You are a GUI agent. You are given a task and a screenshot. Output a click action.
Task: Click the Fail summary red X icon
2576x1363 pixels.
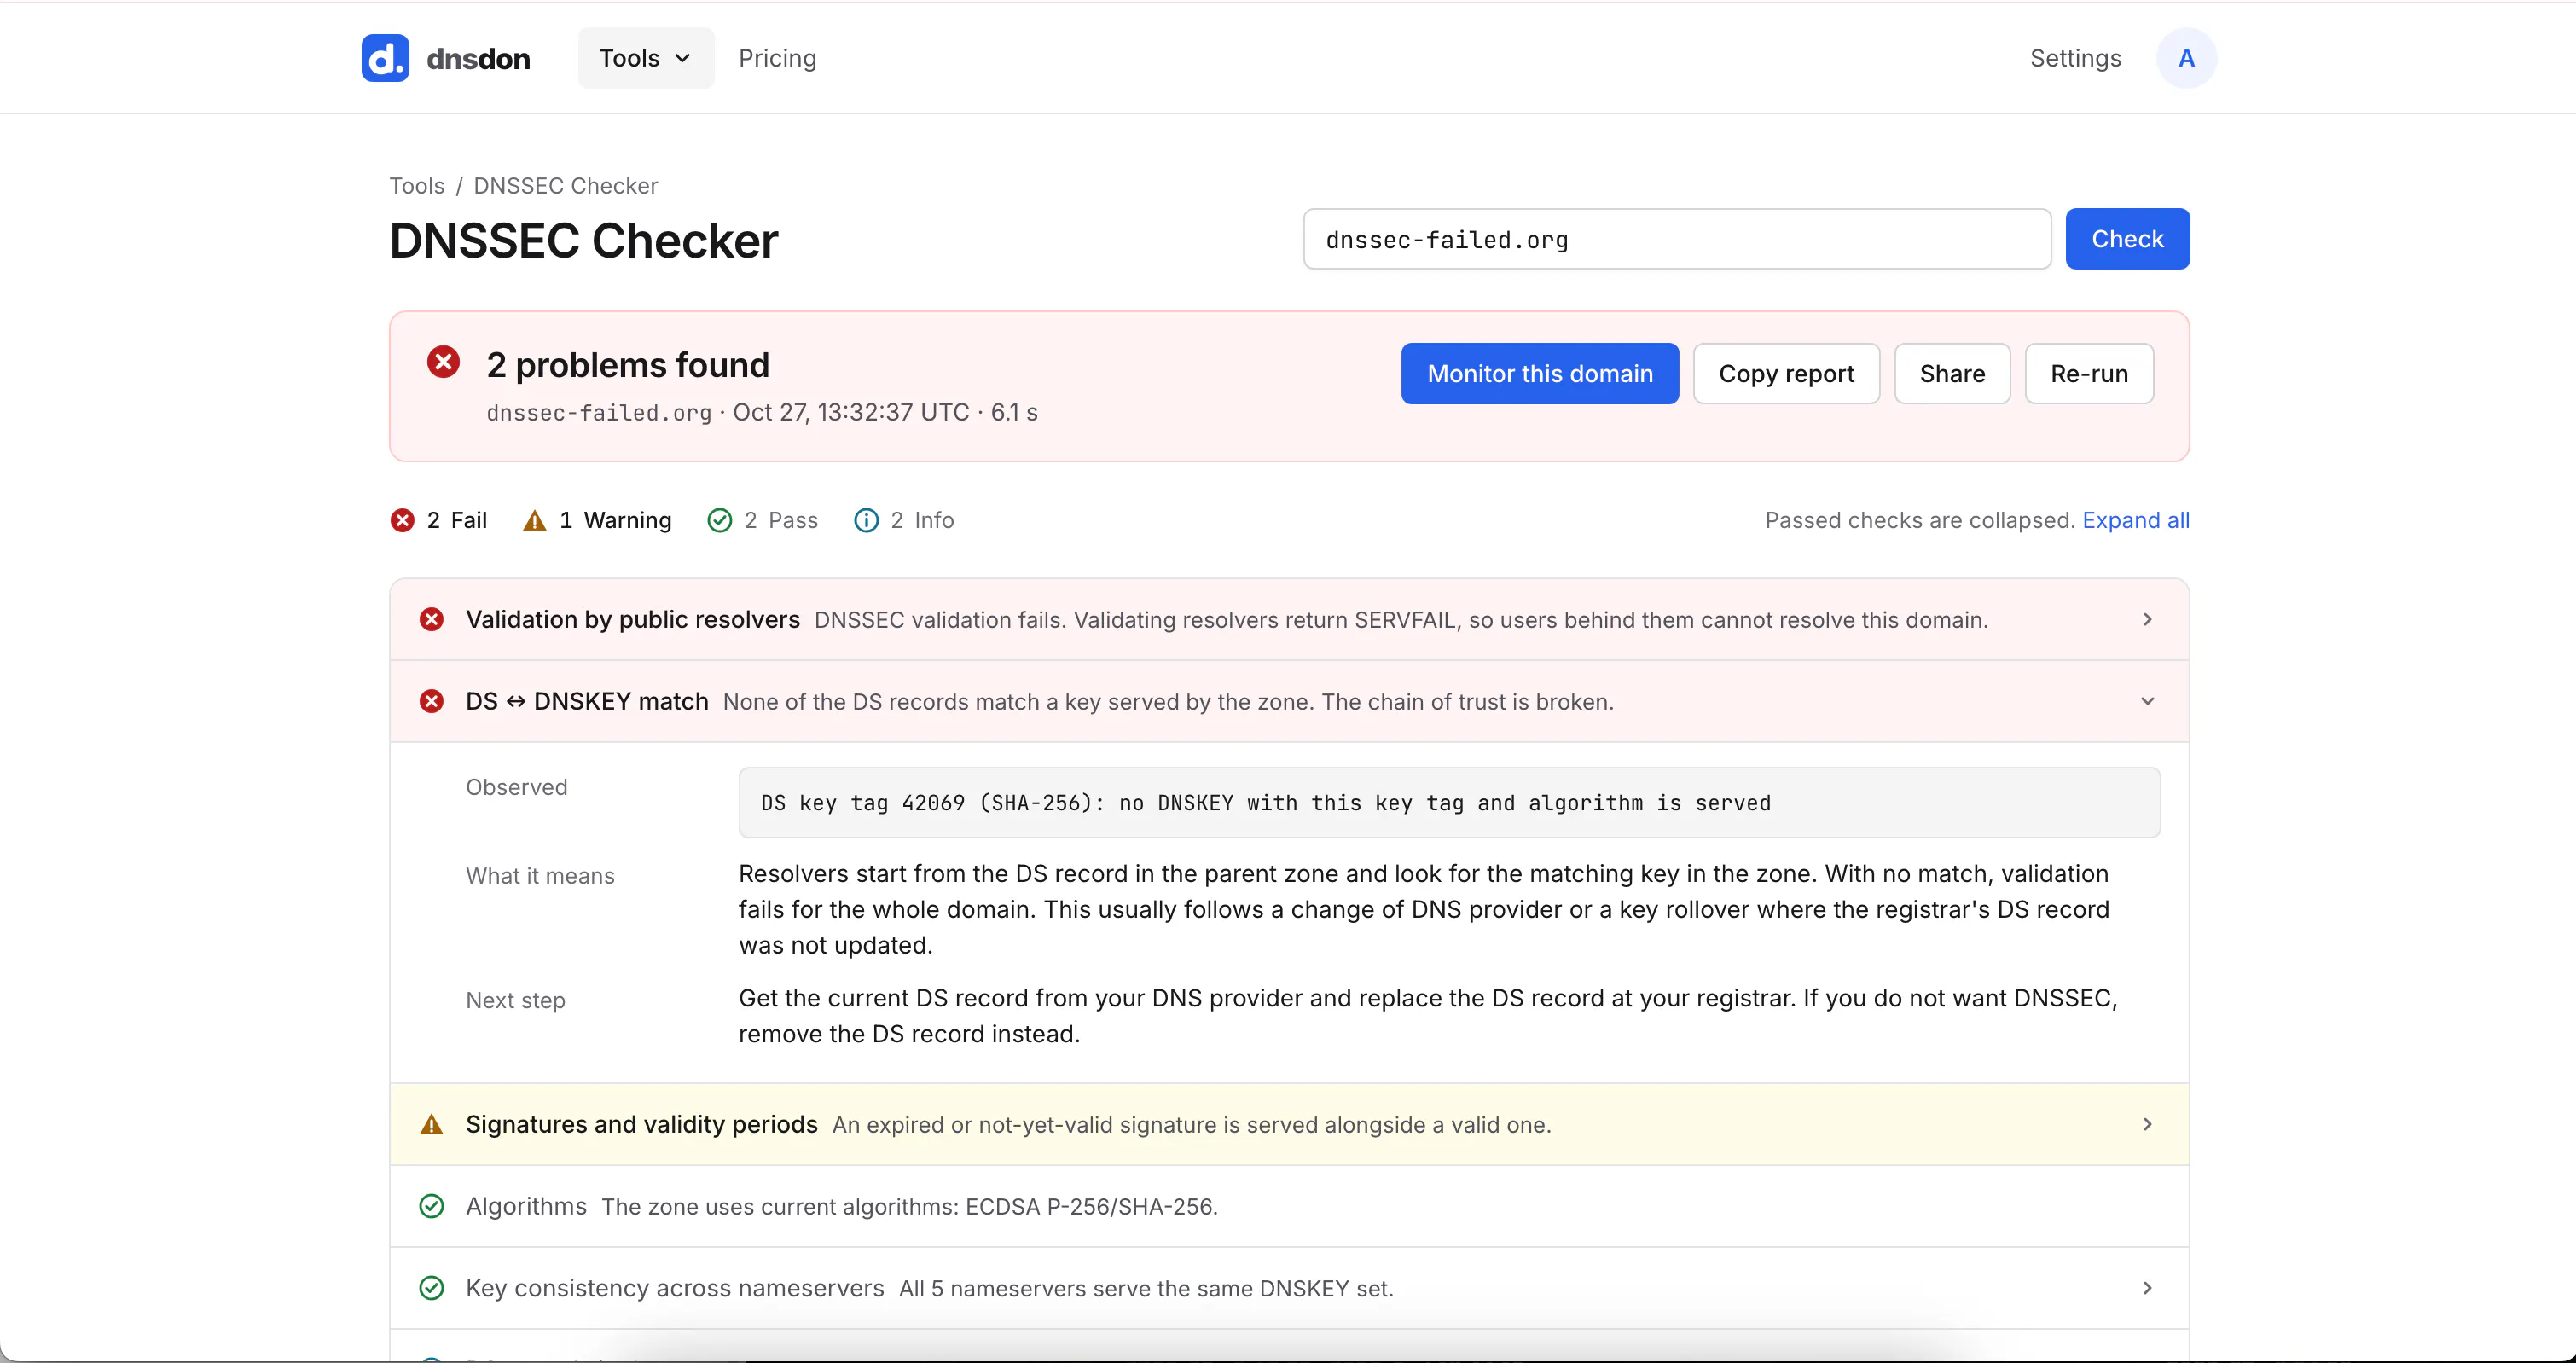(x=402, y=520)
